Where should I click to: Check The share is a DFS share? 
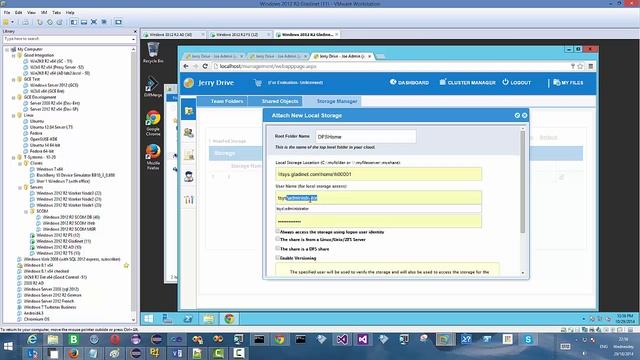(278, 248)
